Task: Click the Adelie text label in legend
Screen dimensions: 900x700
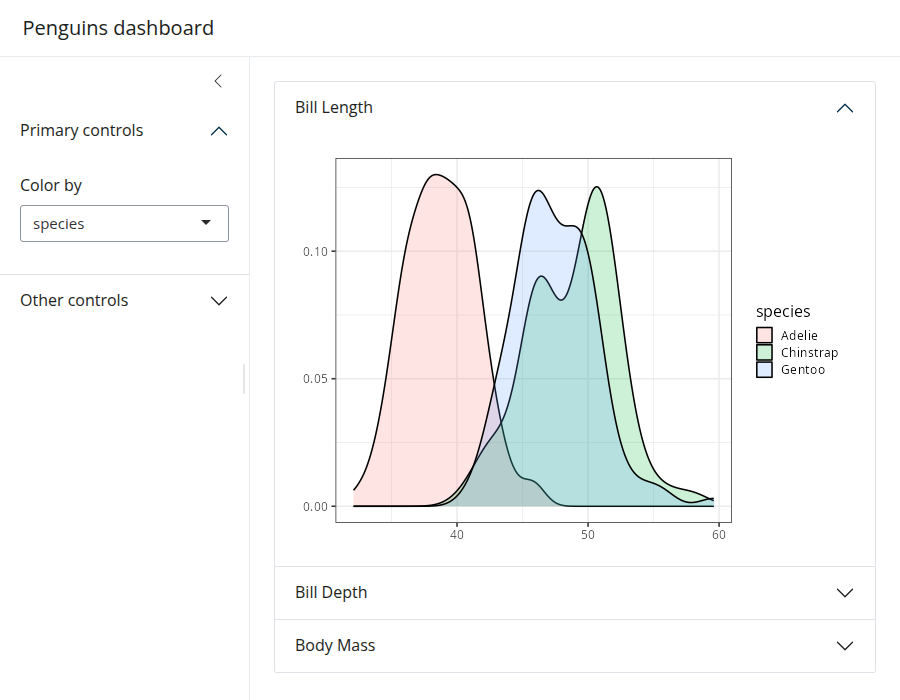Action: [x=799, y=336]
